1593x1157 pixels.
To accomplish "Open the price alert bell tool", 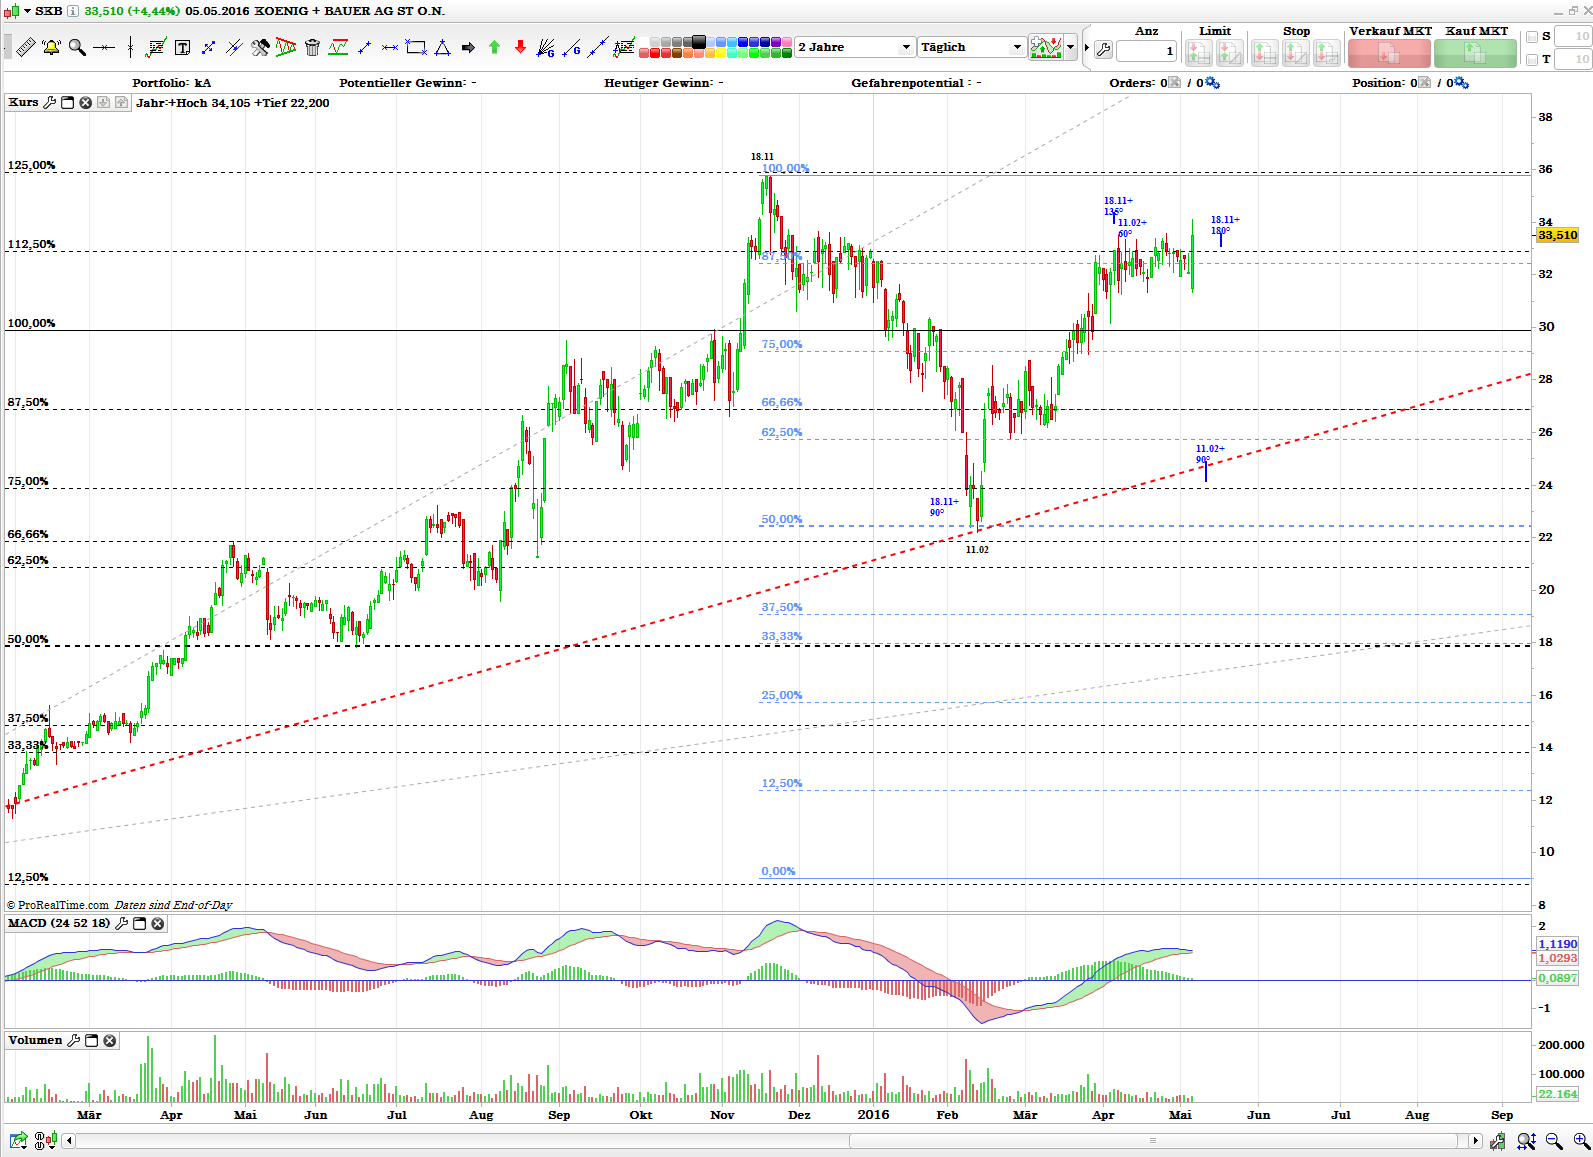I will click(51, 47).
